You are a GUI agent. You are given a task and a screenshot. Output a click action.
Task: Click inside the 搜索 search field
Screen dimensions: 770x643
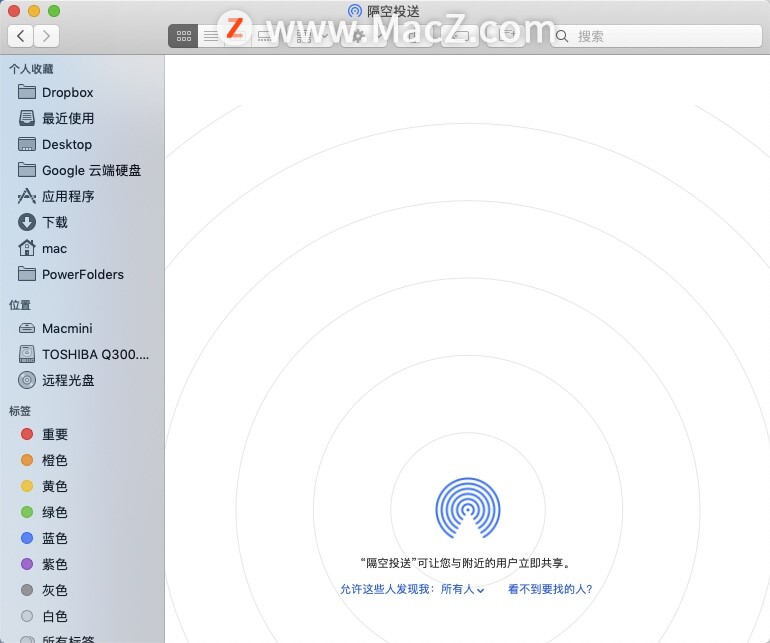tap(657, 36)
